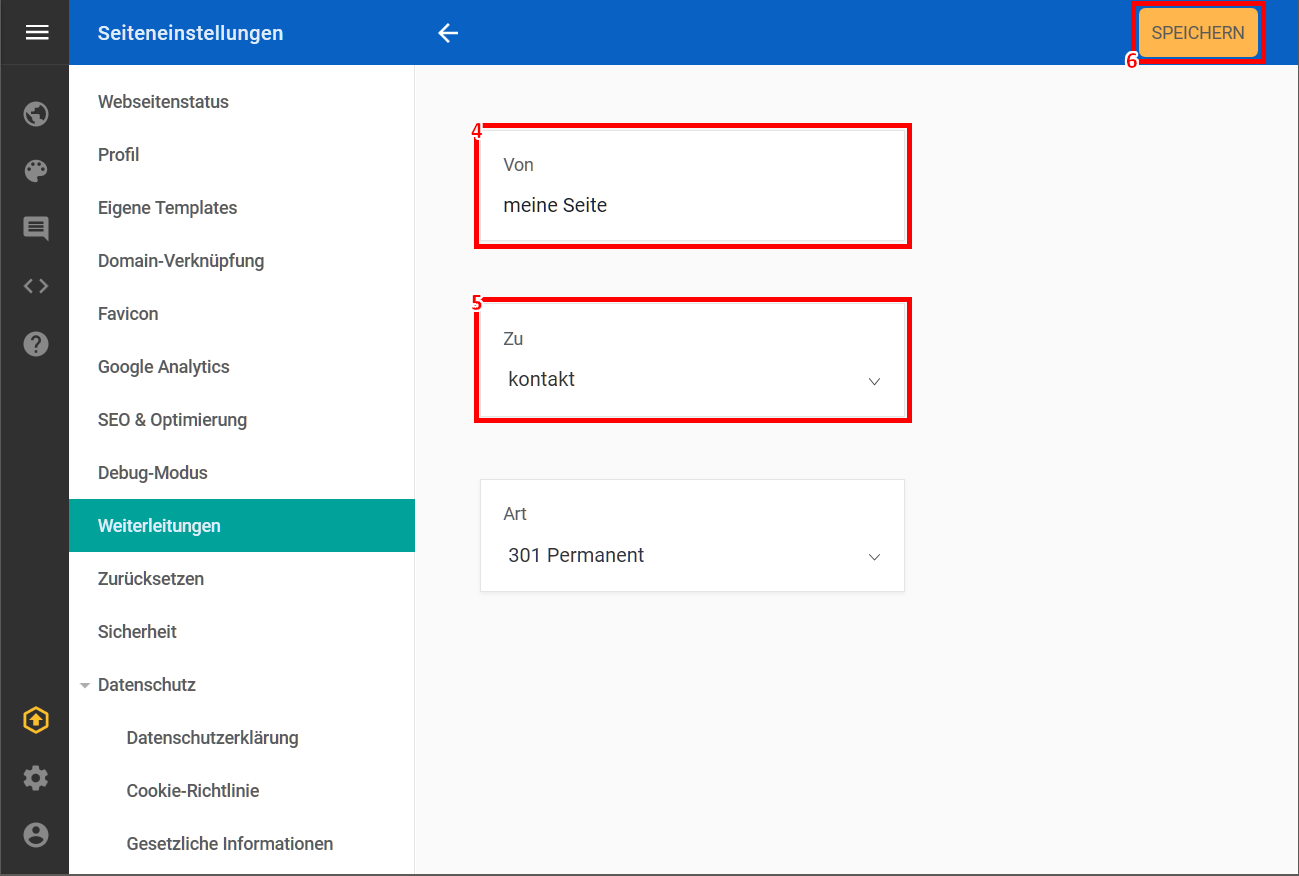Open SEO & Optimierung settings

172,420
